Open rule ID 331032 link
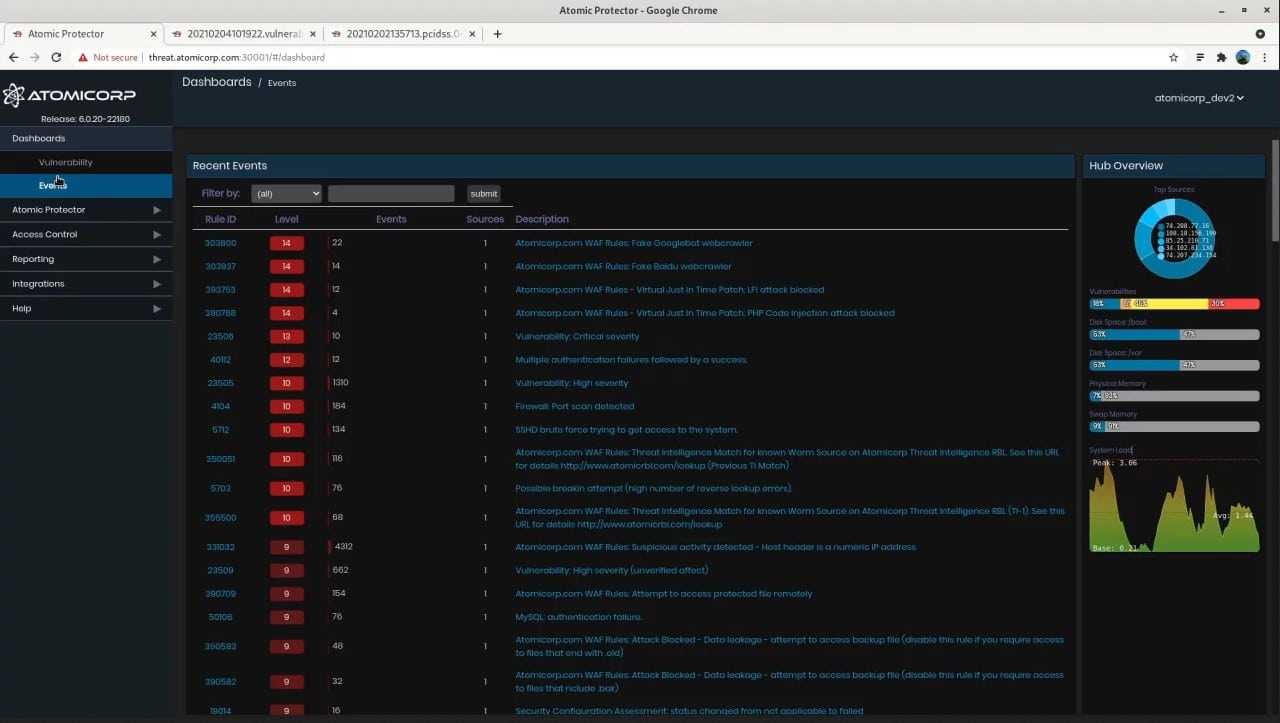The image size is (1280, 723). point(221,547)
